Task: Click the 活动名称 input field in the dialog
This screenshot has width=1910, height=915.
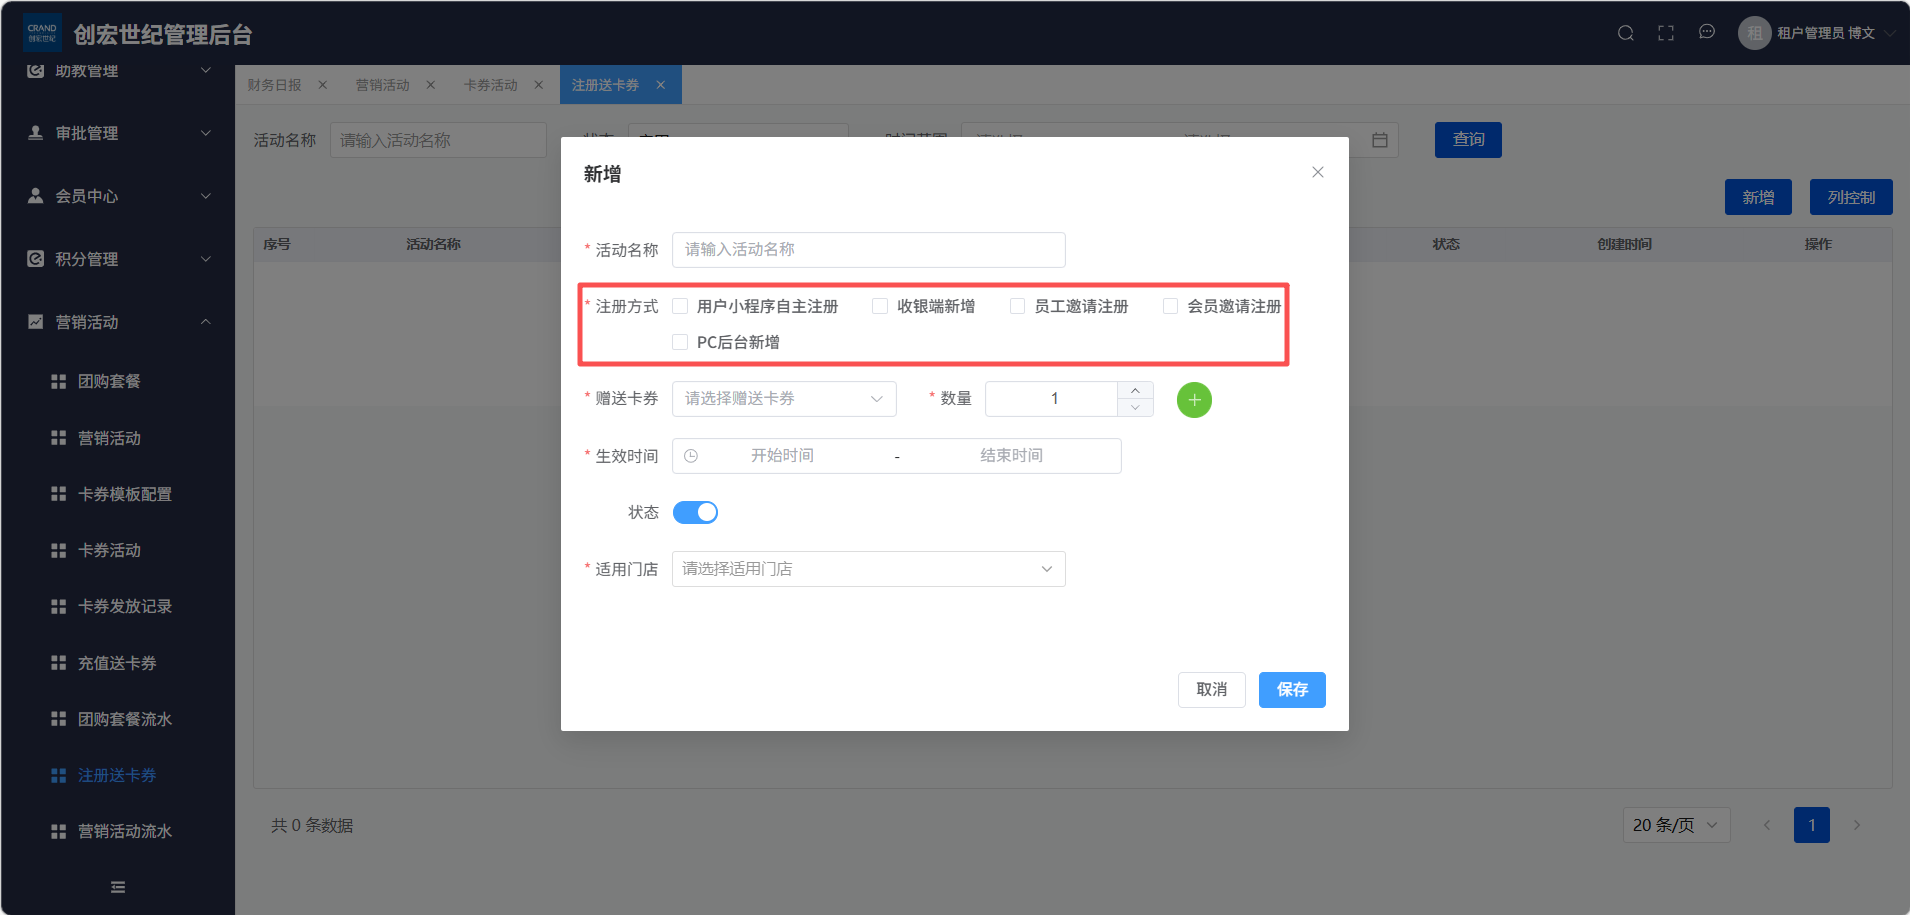Action: click(x=867, y=249)
